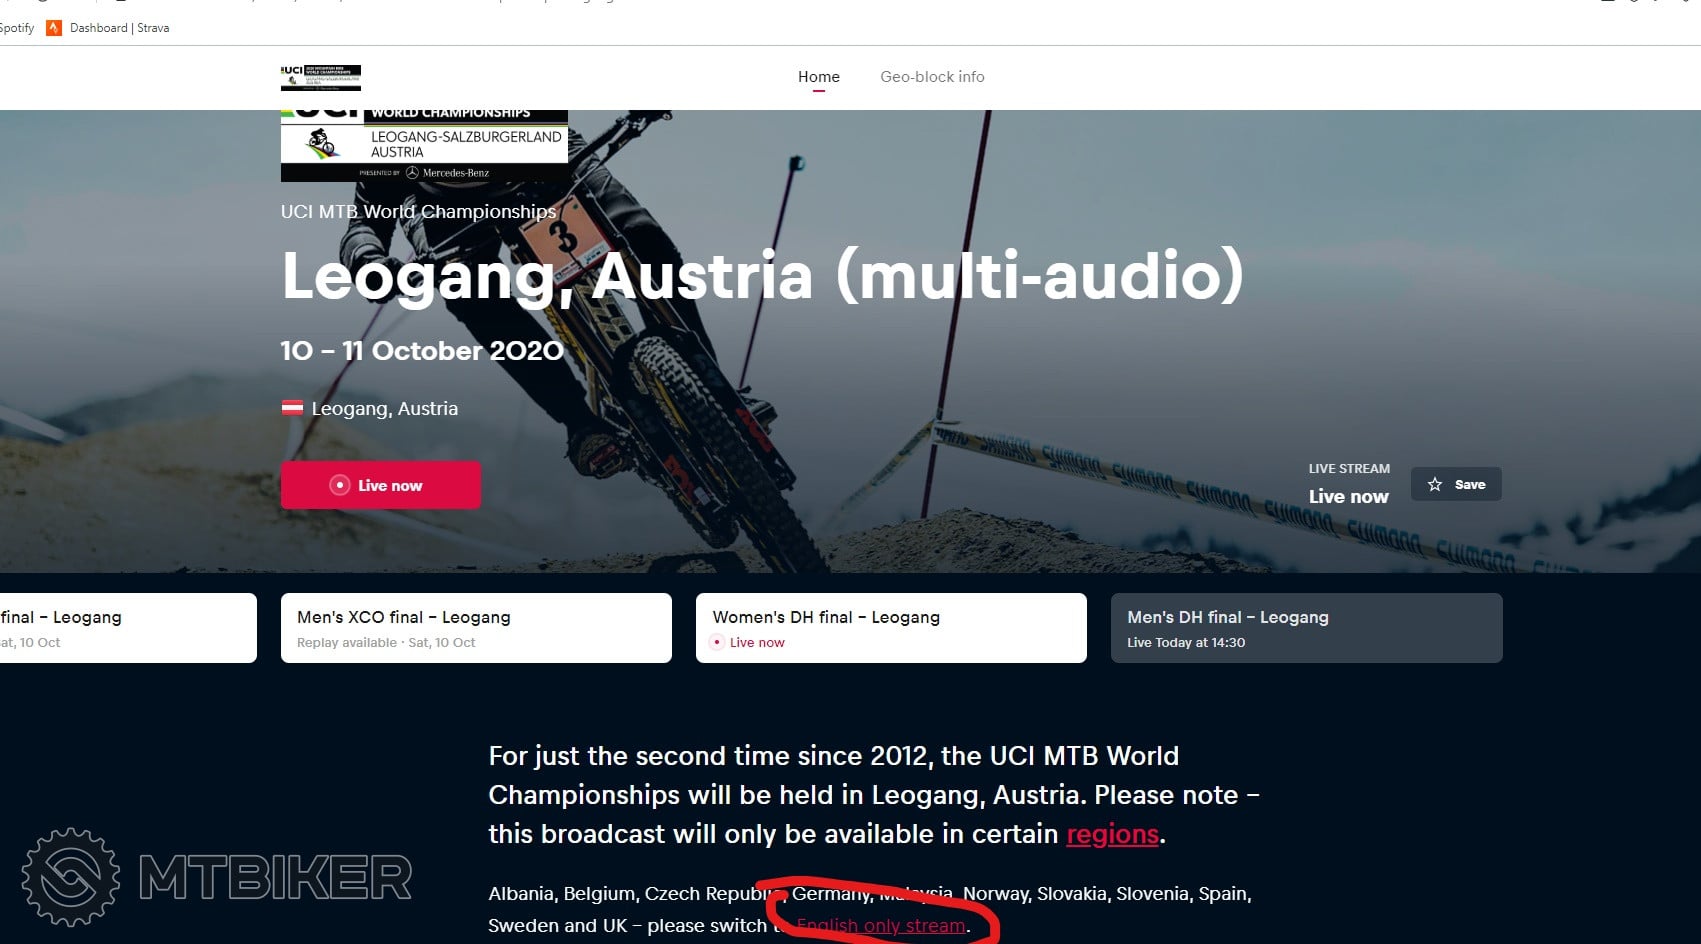Screen dimensions: 1701x944
Task: Follow the red regions link
Action: click(1112, 834)
